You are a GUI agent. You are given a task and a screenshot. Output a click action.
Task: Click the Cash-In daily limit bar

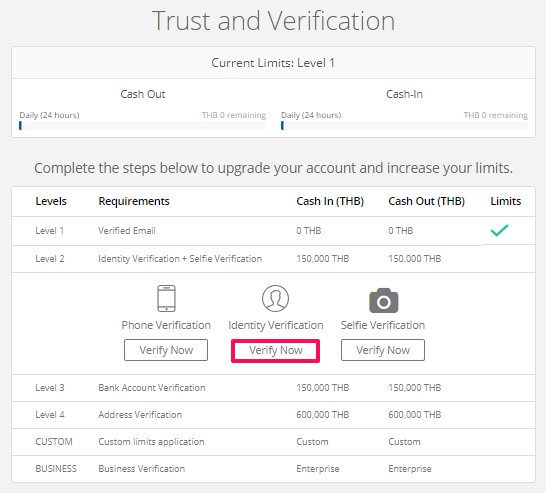click(x=404, y=126)
